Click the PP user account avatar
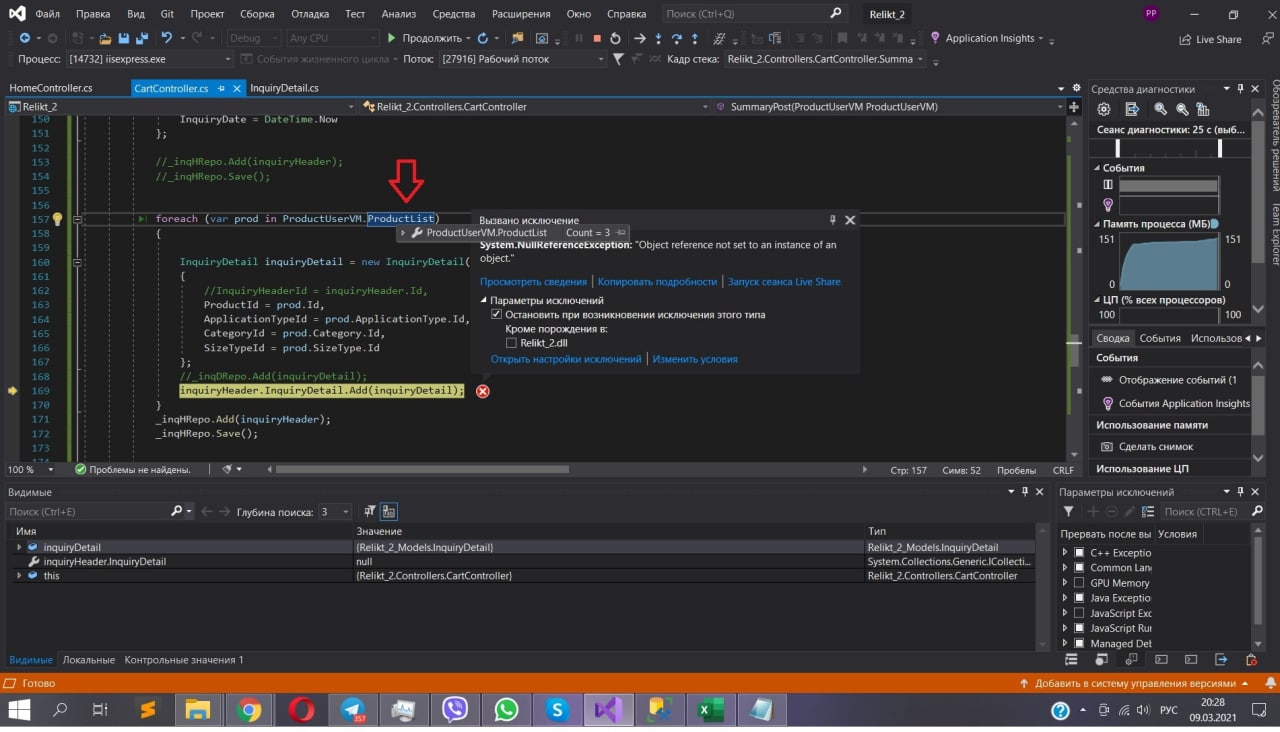 point(1151,14)
